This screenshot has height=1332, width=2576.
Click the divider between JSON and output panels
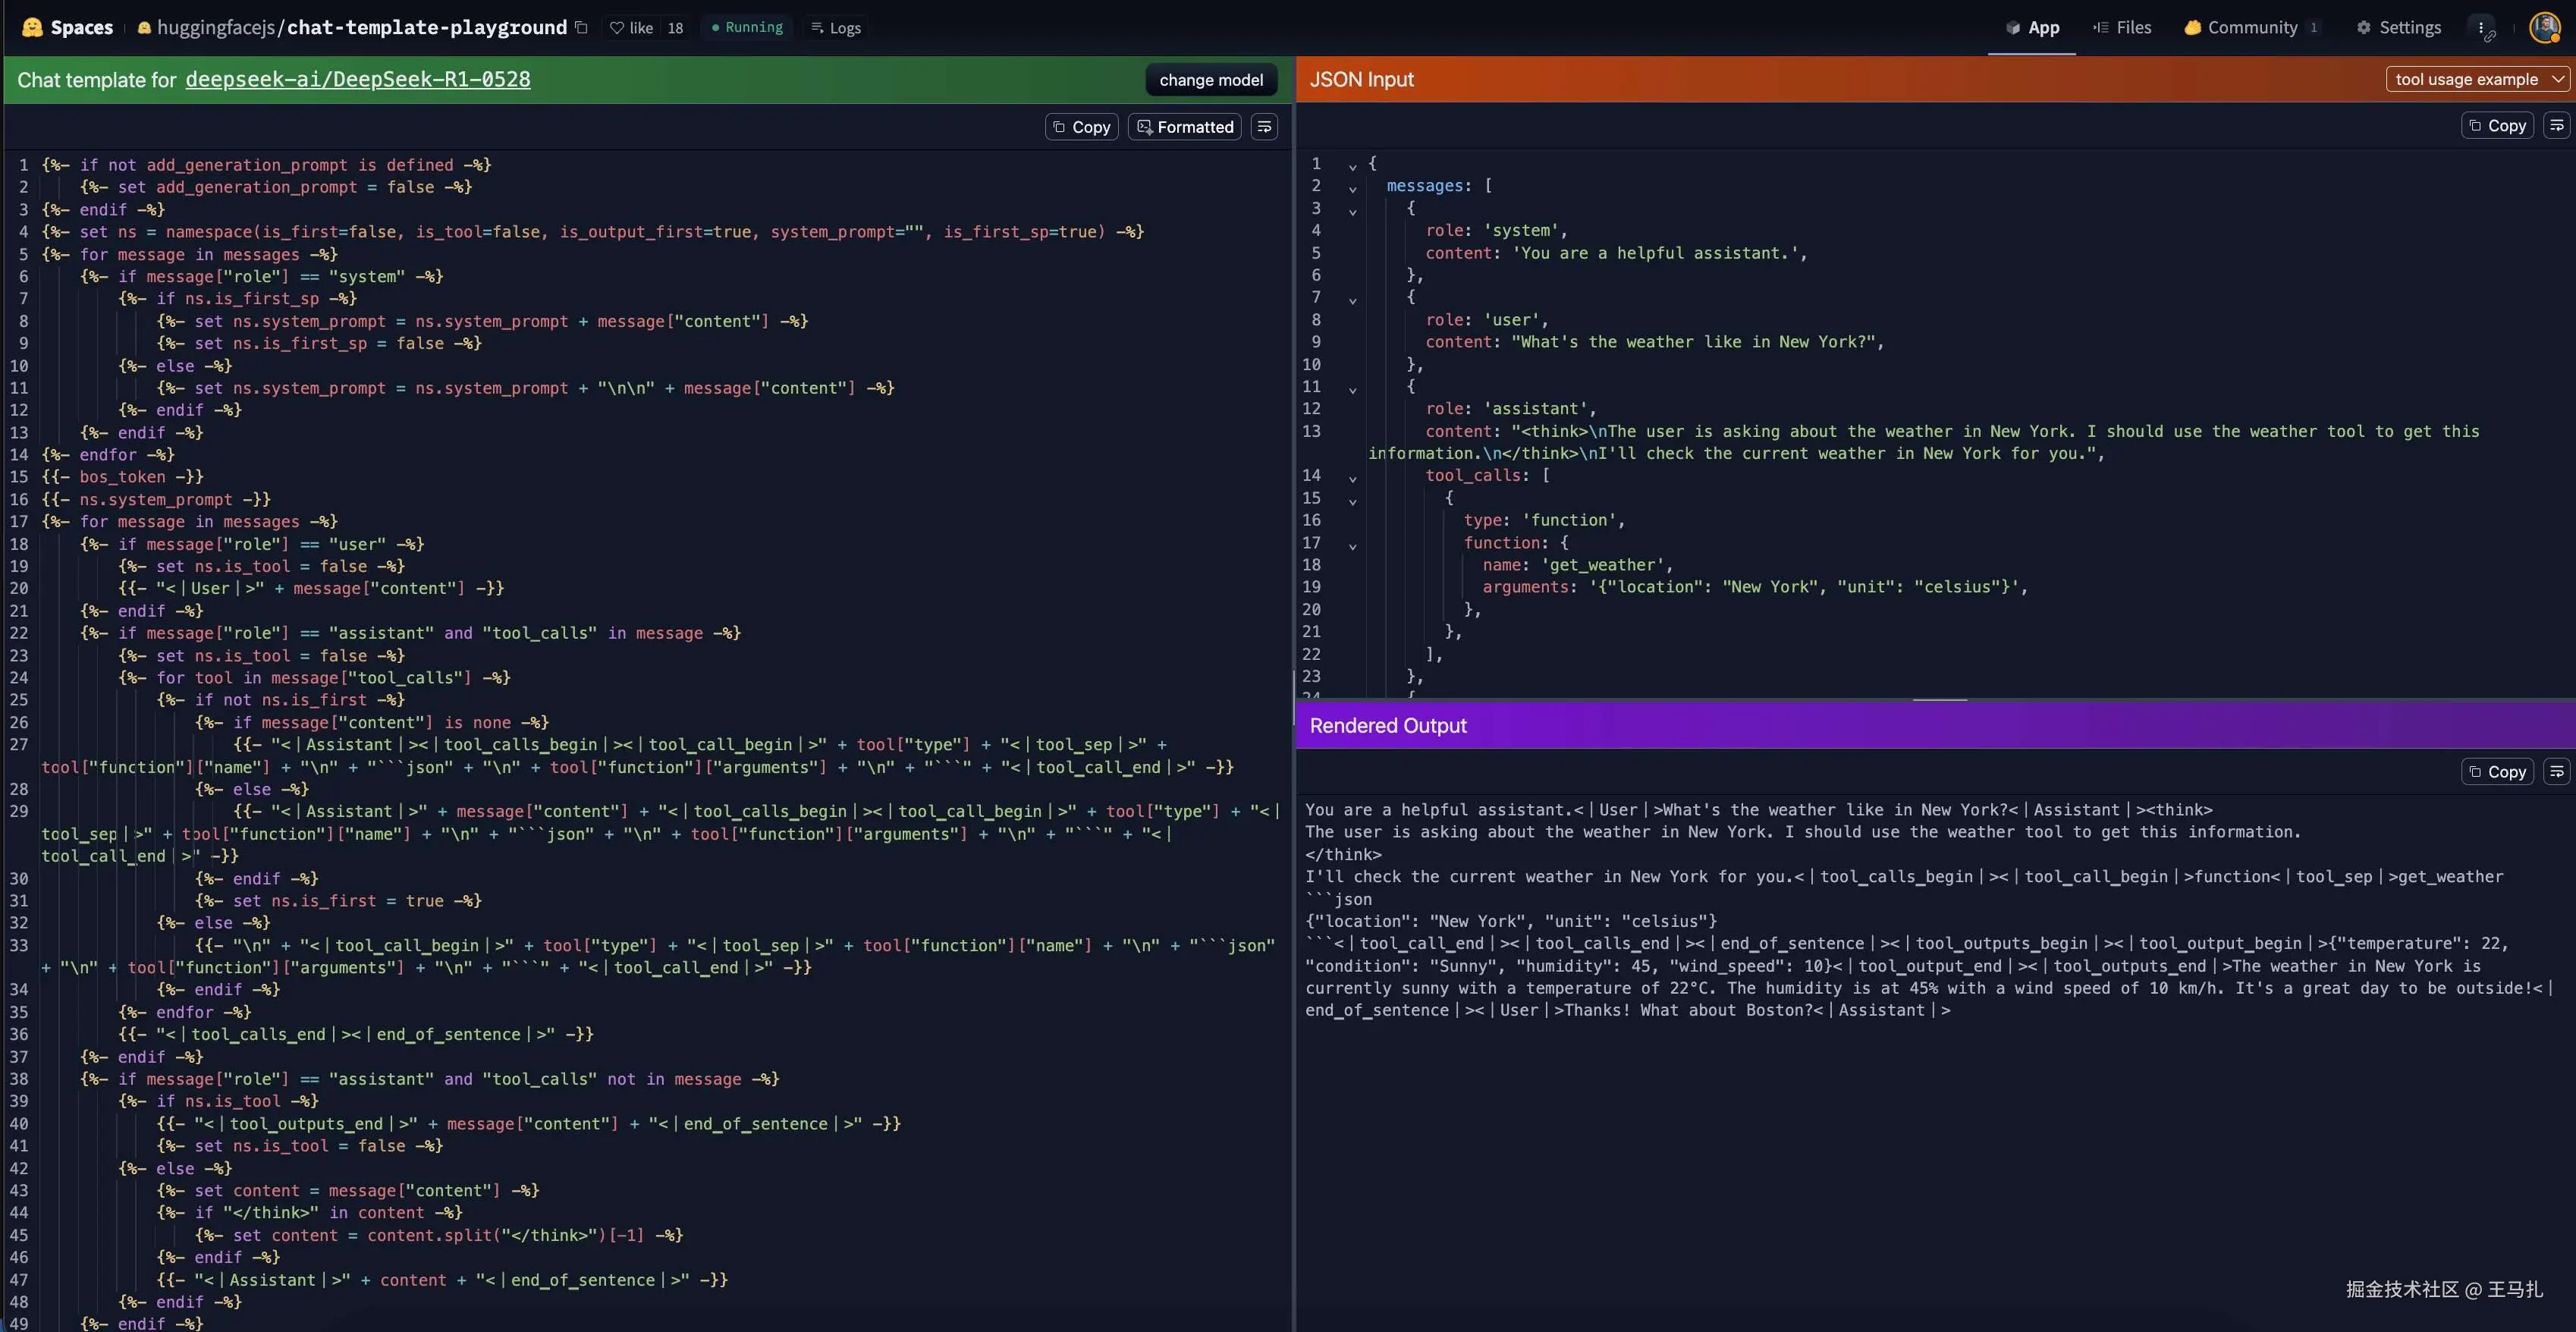(1939, 699)
